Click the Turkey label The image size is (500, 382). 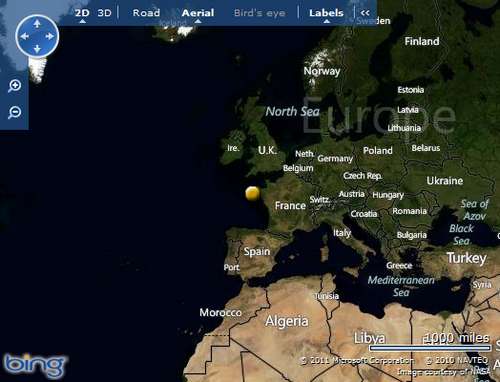coord(466,258)
